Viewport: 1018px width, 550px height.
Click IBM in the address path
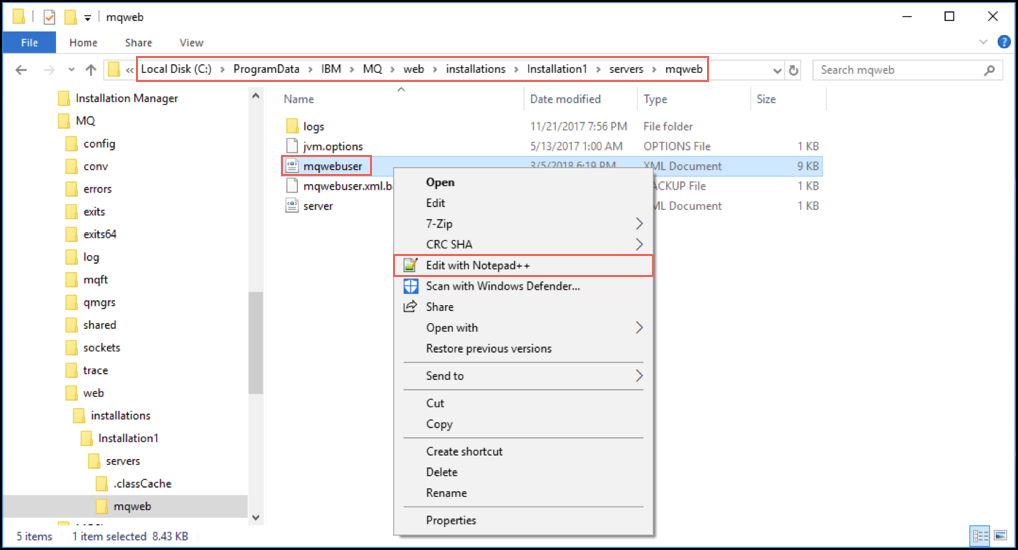331,69
